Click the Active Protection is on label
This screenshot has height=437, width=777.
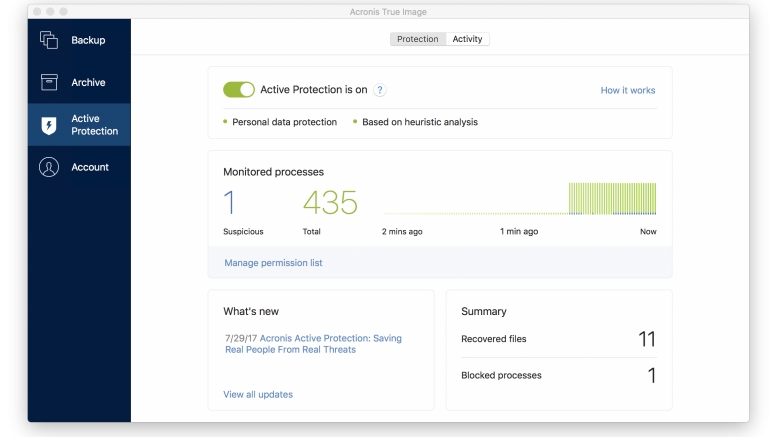pyautogui.click(x=314, y=90)
